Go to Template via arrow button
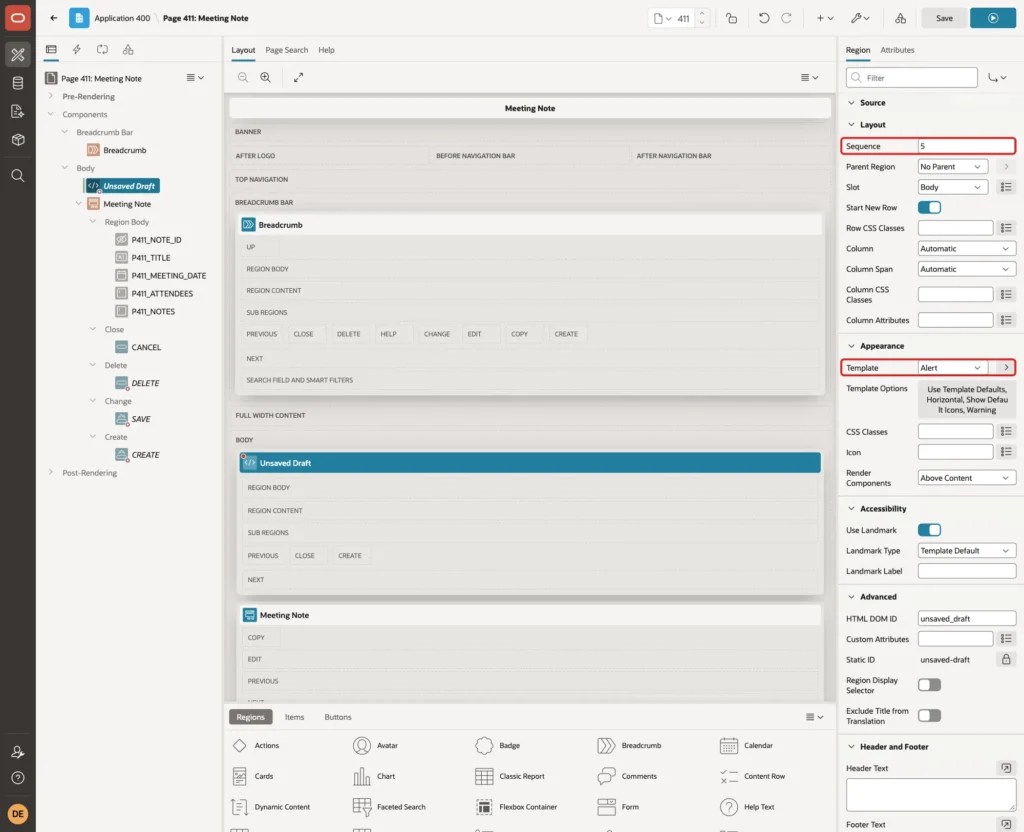 [1006, 368]
